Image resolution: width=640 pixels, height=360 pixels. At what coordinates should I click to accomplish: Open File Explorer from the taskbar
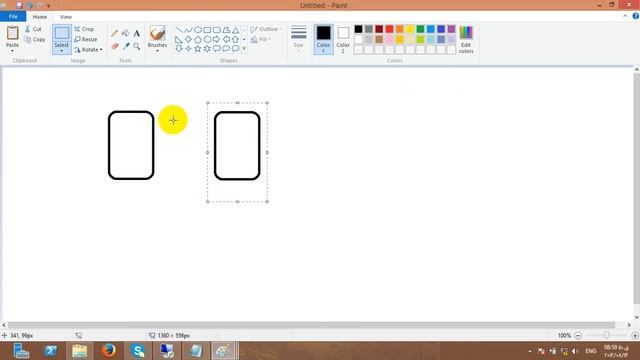80,351
